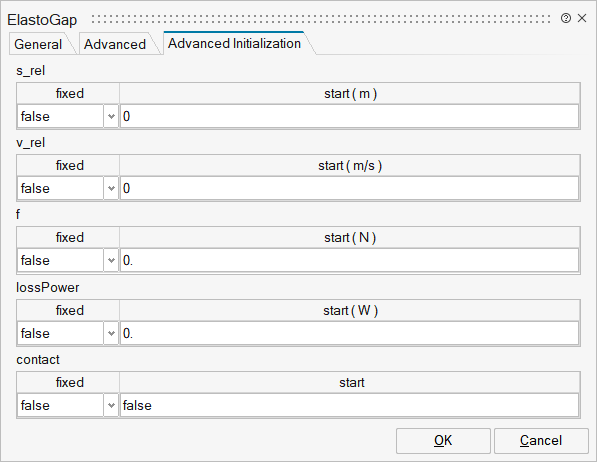597x462 pixels.
Task: Expand the f fixed dropdown arrow
Action: pos(111,261)
